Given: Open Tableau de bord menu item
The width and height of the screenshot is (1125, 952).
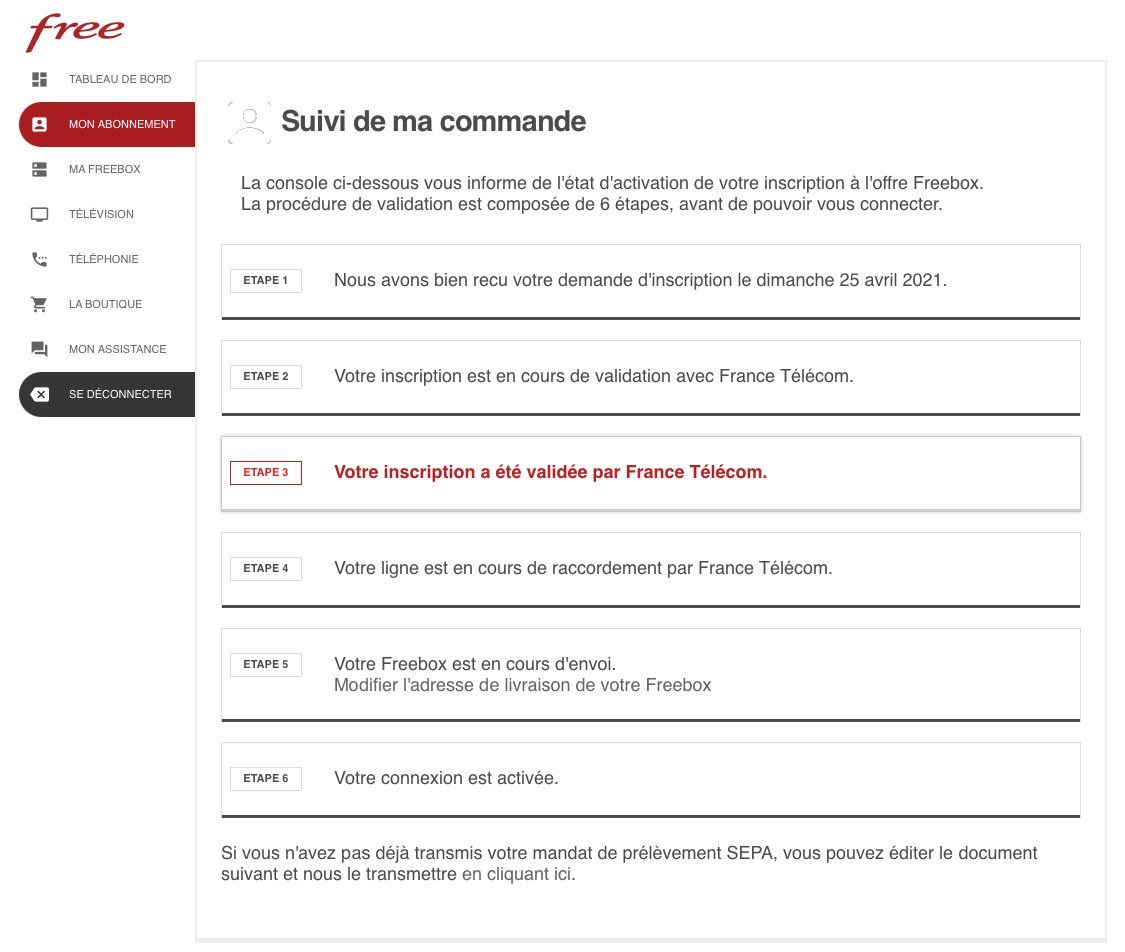Looking at the screenshot, I should (119, 79).
